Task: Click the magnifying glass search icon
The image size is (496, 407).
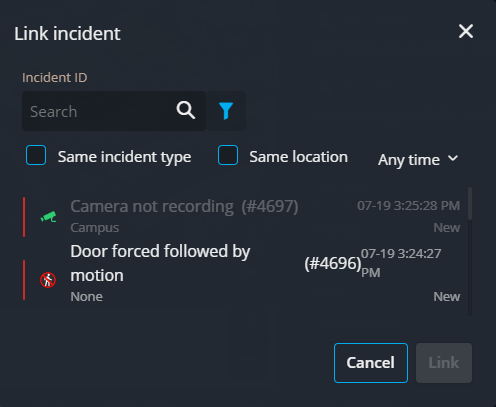Action: 186,110
